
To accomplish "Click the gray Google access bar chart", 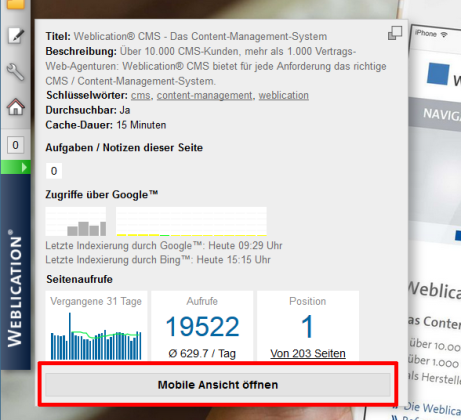I will (76, 221).
